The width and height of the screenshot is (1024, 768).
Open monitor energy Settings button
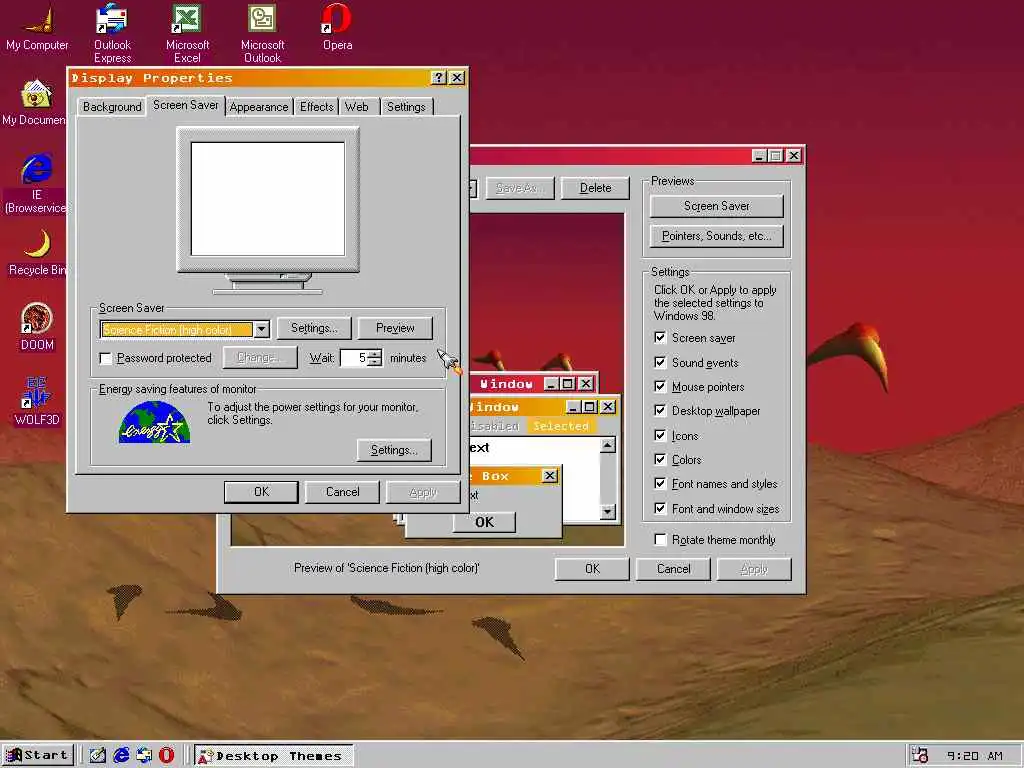[394, 450]
